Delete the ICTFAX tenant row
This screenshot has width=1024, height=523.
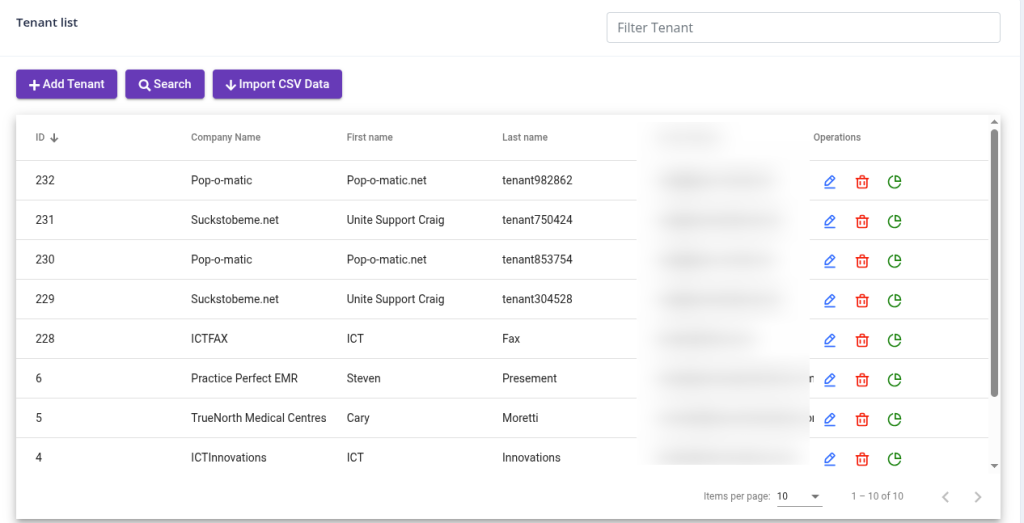tap(861, 340)
